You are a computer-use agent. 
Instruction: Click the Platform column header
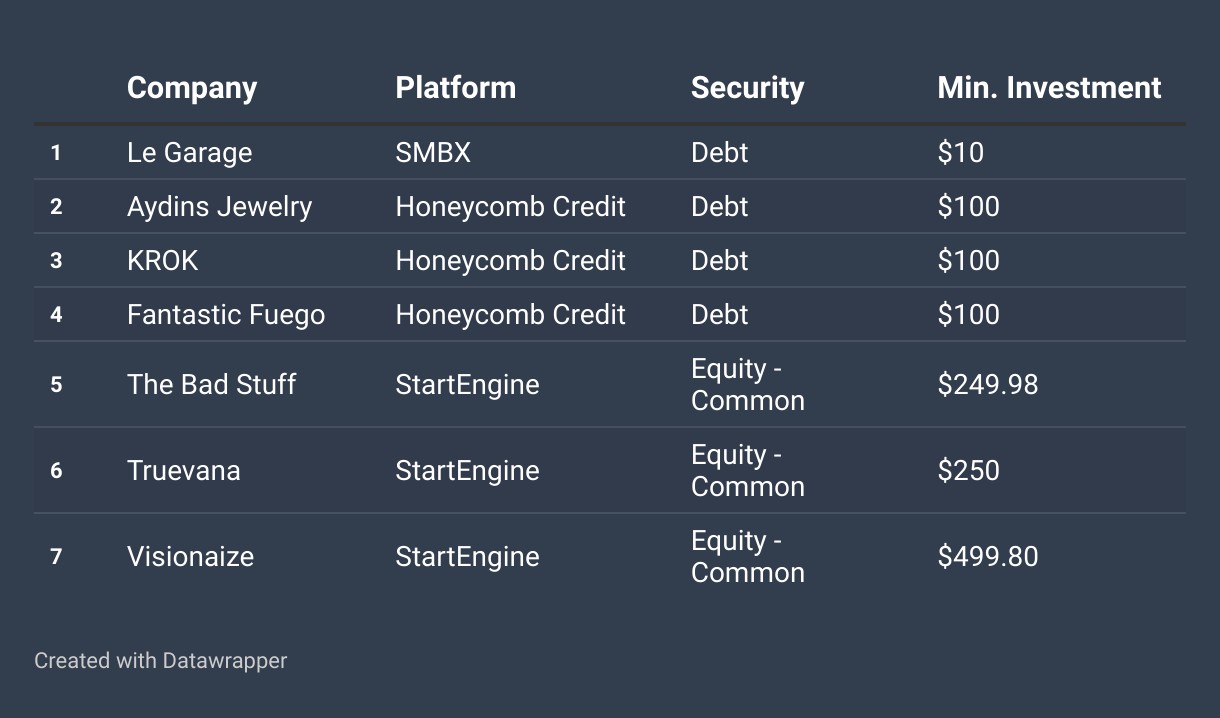pyautogui.click(x=456, y=88)
